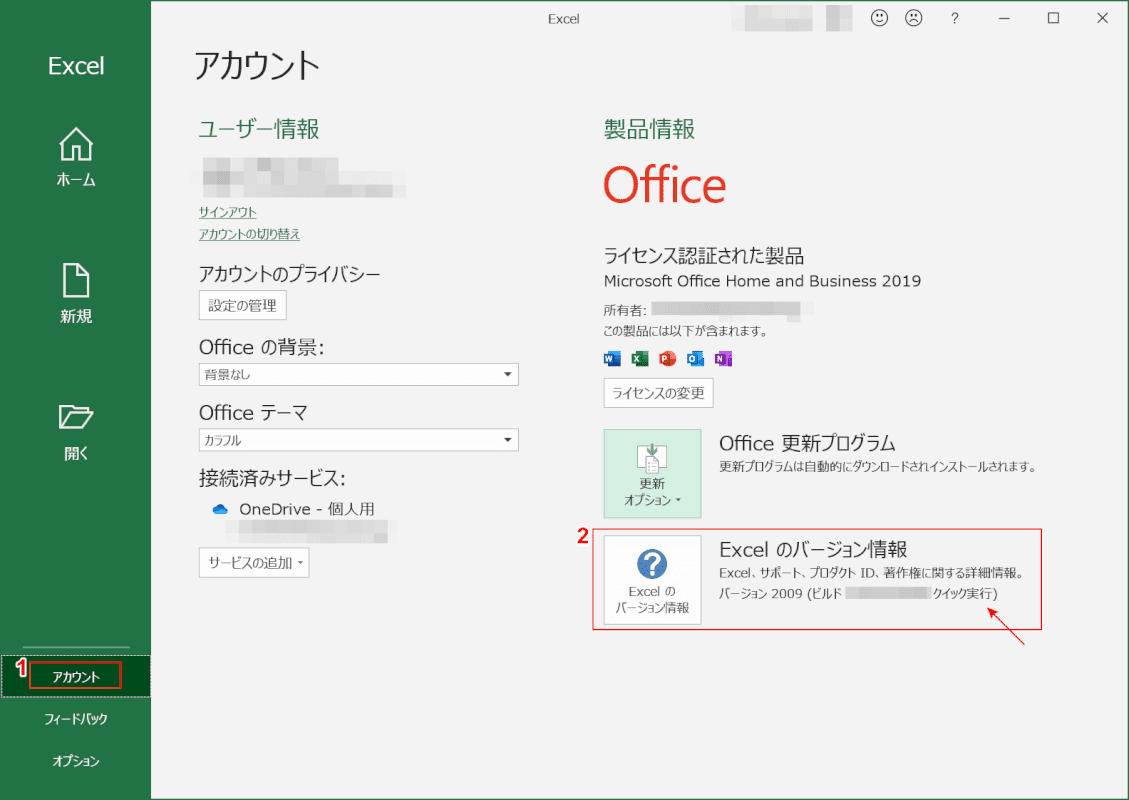This screenshot has height=800, width=1129.
Task: Open the Home (ホーム) page icon
Action: coord(76,145)
